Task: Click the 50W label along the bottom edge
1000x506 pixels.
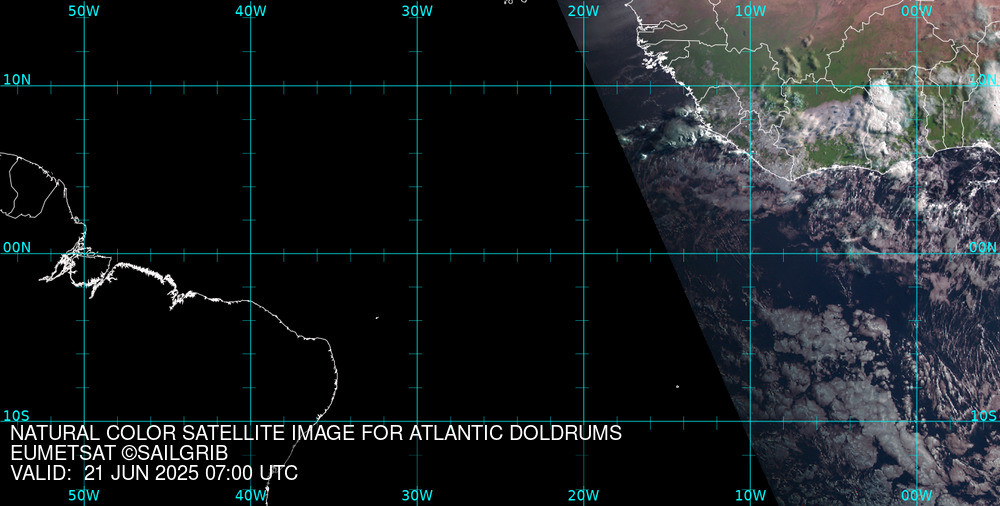Action: point(84,495)
